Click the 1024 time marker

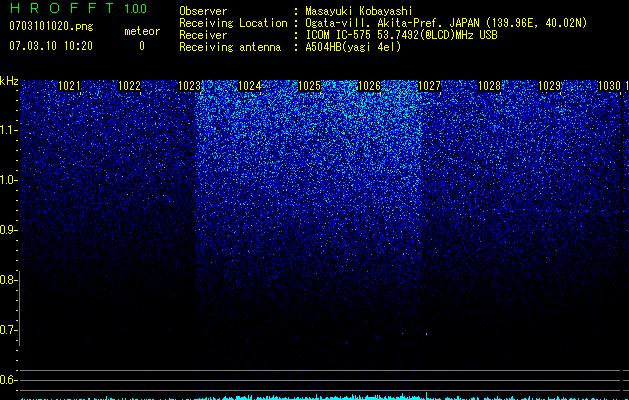coord(250,86)
